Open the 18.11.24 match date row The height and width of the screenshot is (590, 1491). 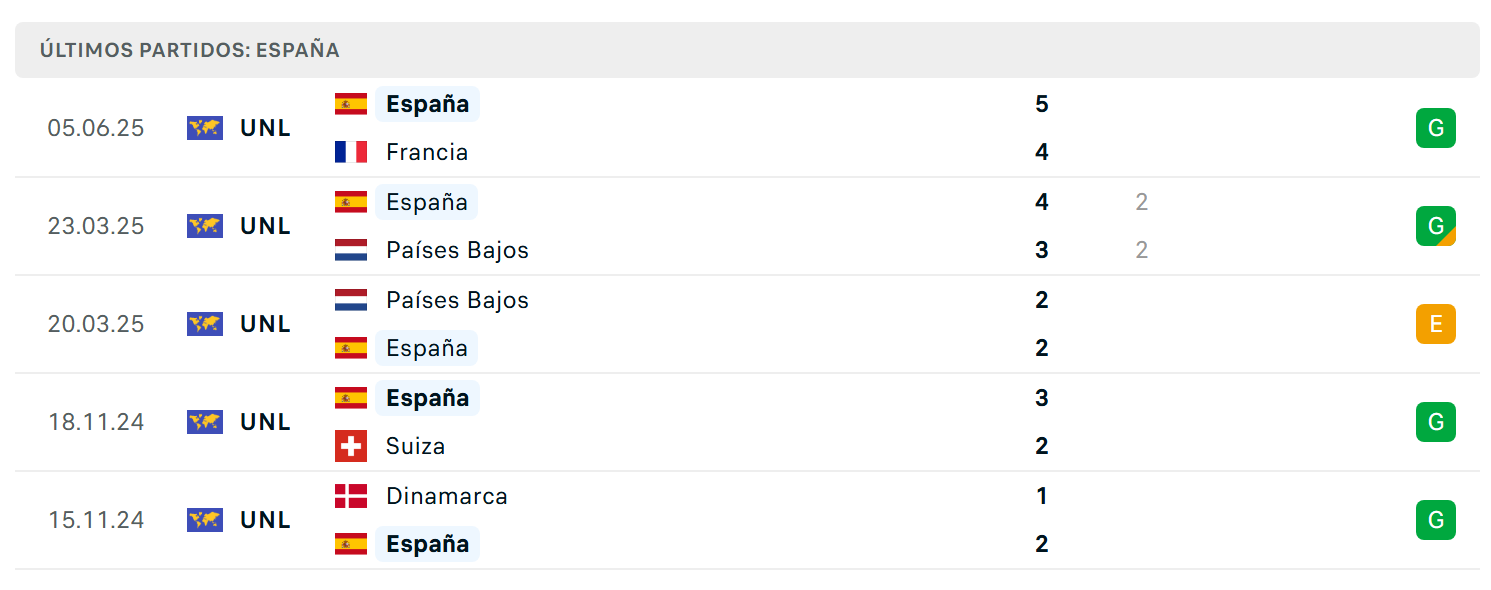[x=747, y=422]
